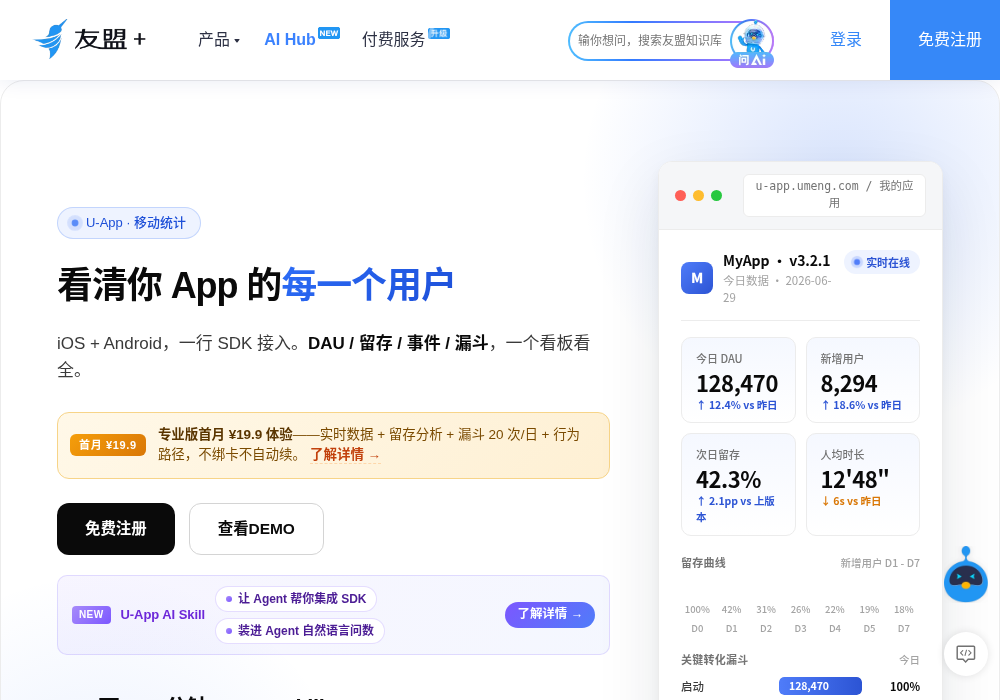Click the purple NEW tag
1000x700 pixels.
click(91, 615)
